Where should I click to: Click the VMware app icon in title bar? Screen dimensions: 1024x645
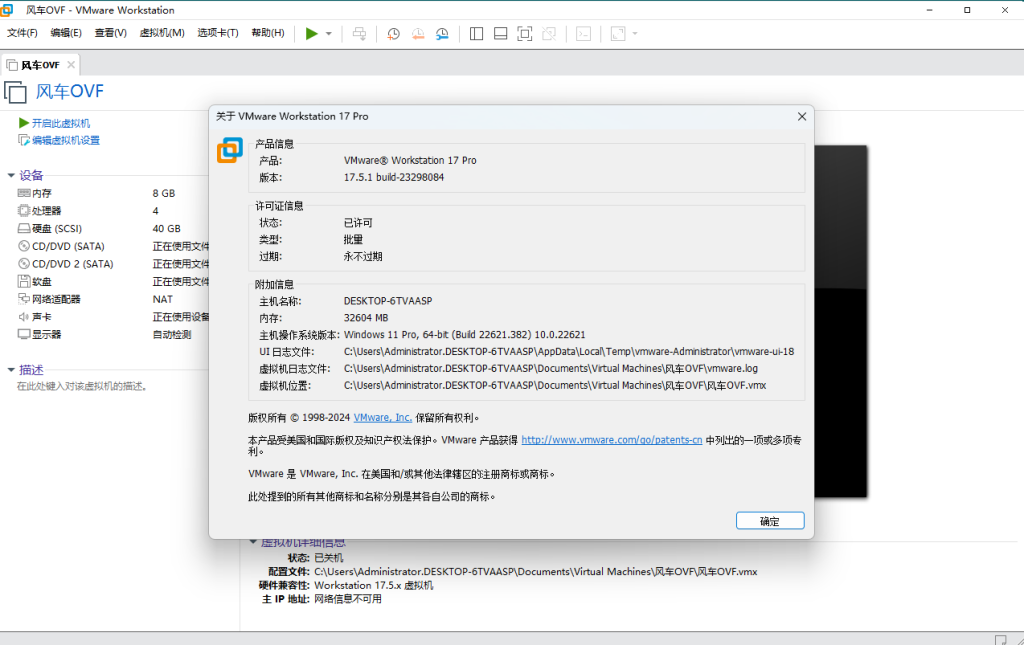[x=7, y=10]
